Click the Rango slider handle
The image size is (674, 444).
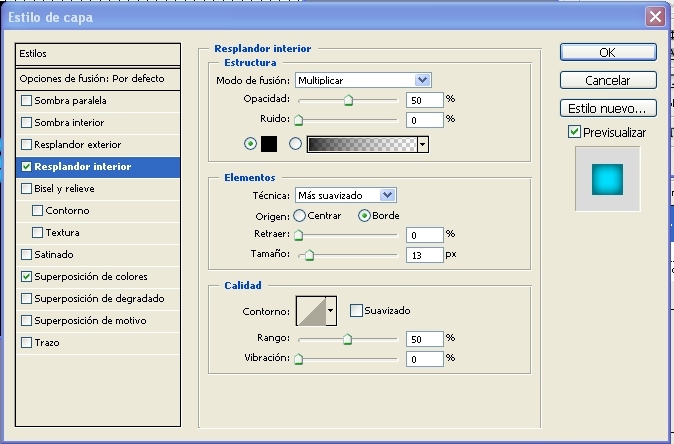point(347,339)
